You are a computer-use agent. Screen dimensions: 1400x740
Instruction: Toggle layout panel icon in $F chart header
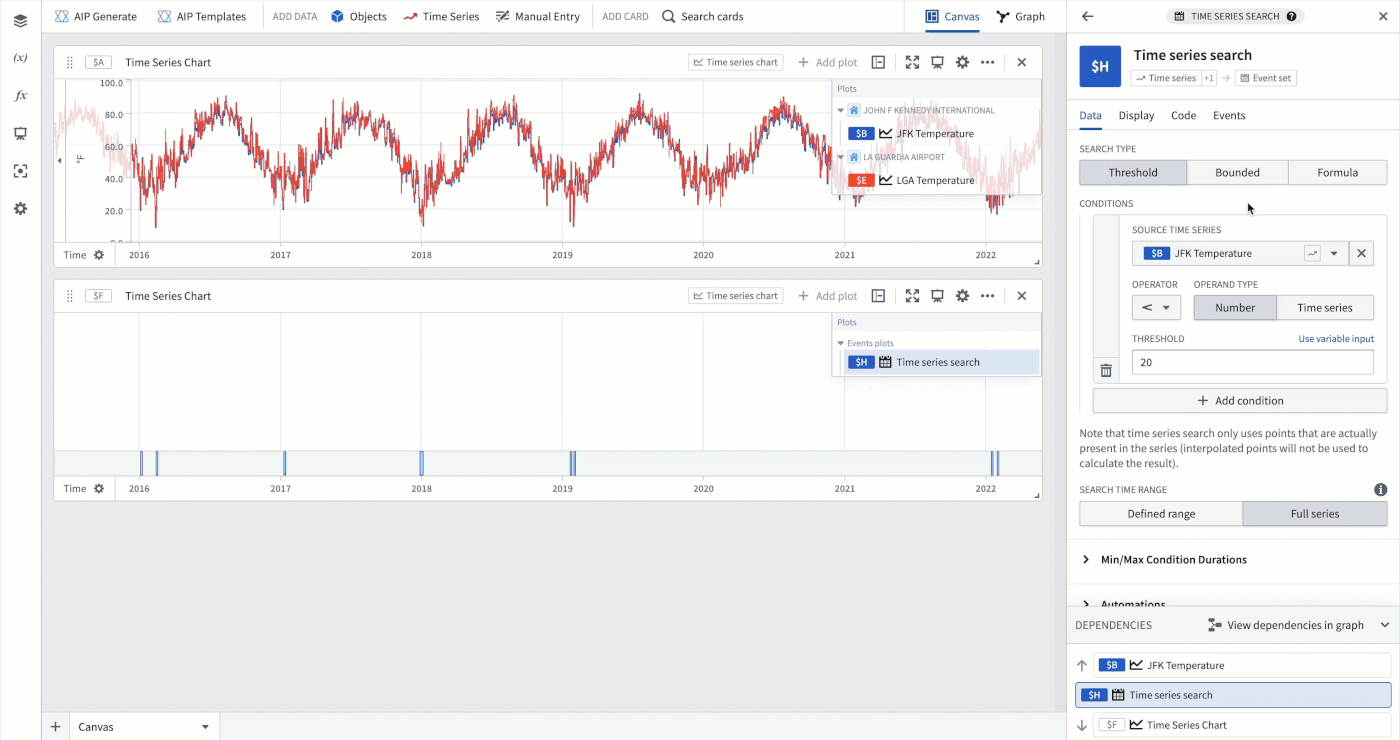878,296
